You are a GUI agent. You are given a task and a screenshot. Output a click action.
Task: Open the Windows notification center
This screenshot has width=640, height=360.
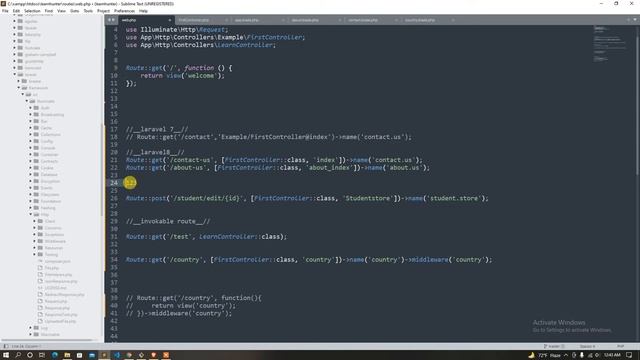pyautogui.click(x=629, y=355)
